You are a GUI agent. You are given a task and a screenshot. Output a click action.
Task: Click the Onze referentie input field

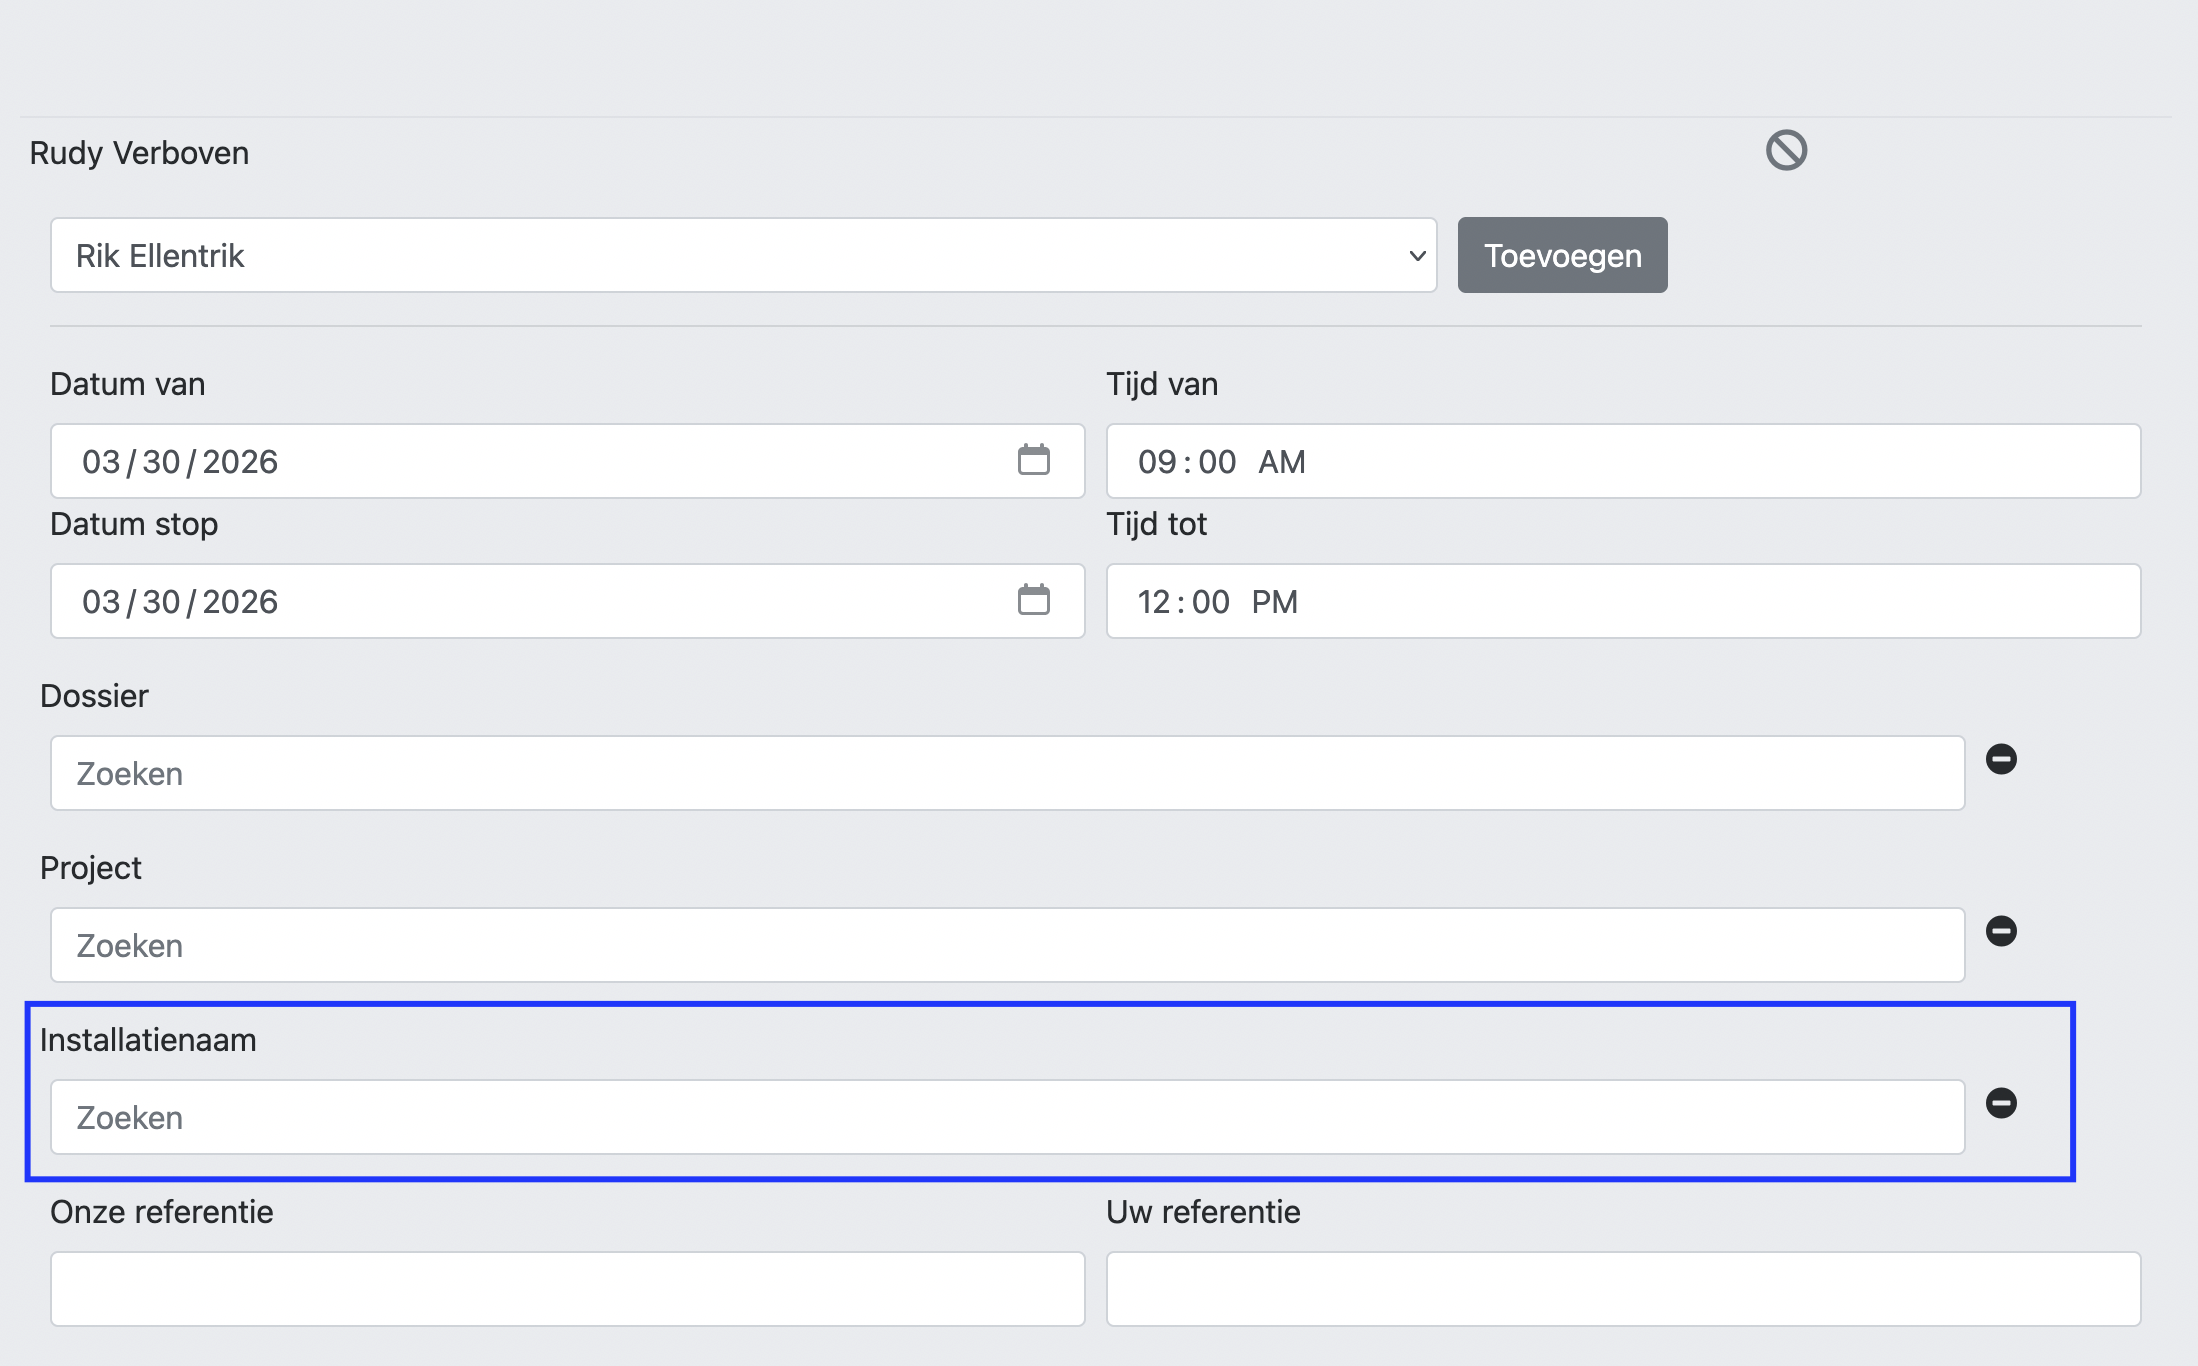(x=567, y=1289)
